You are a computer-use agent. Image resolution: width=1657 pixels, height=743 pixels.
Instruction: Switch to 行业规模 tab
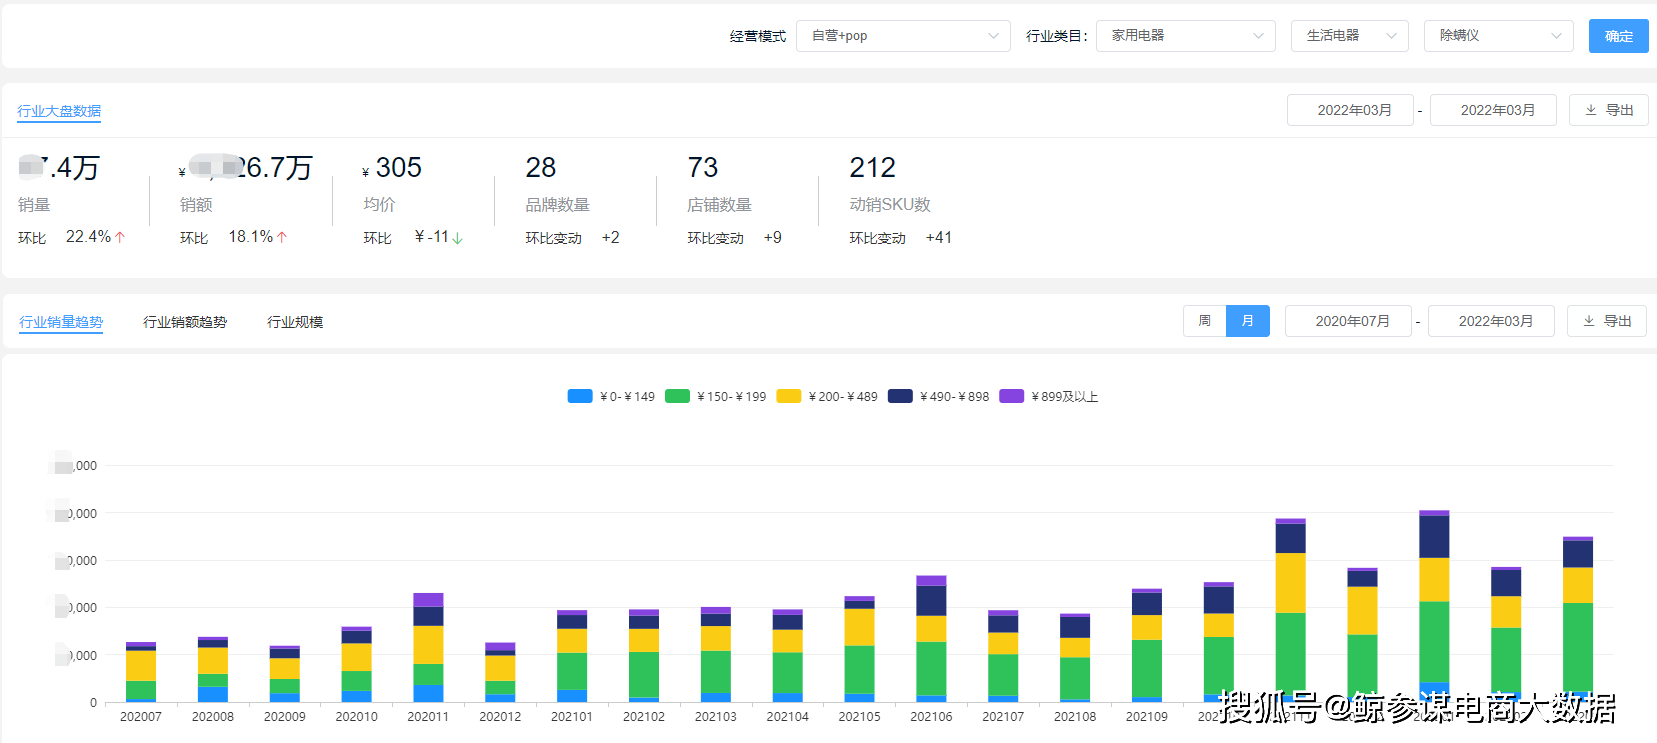pos(295,322)
